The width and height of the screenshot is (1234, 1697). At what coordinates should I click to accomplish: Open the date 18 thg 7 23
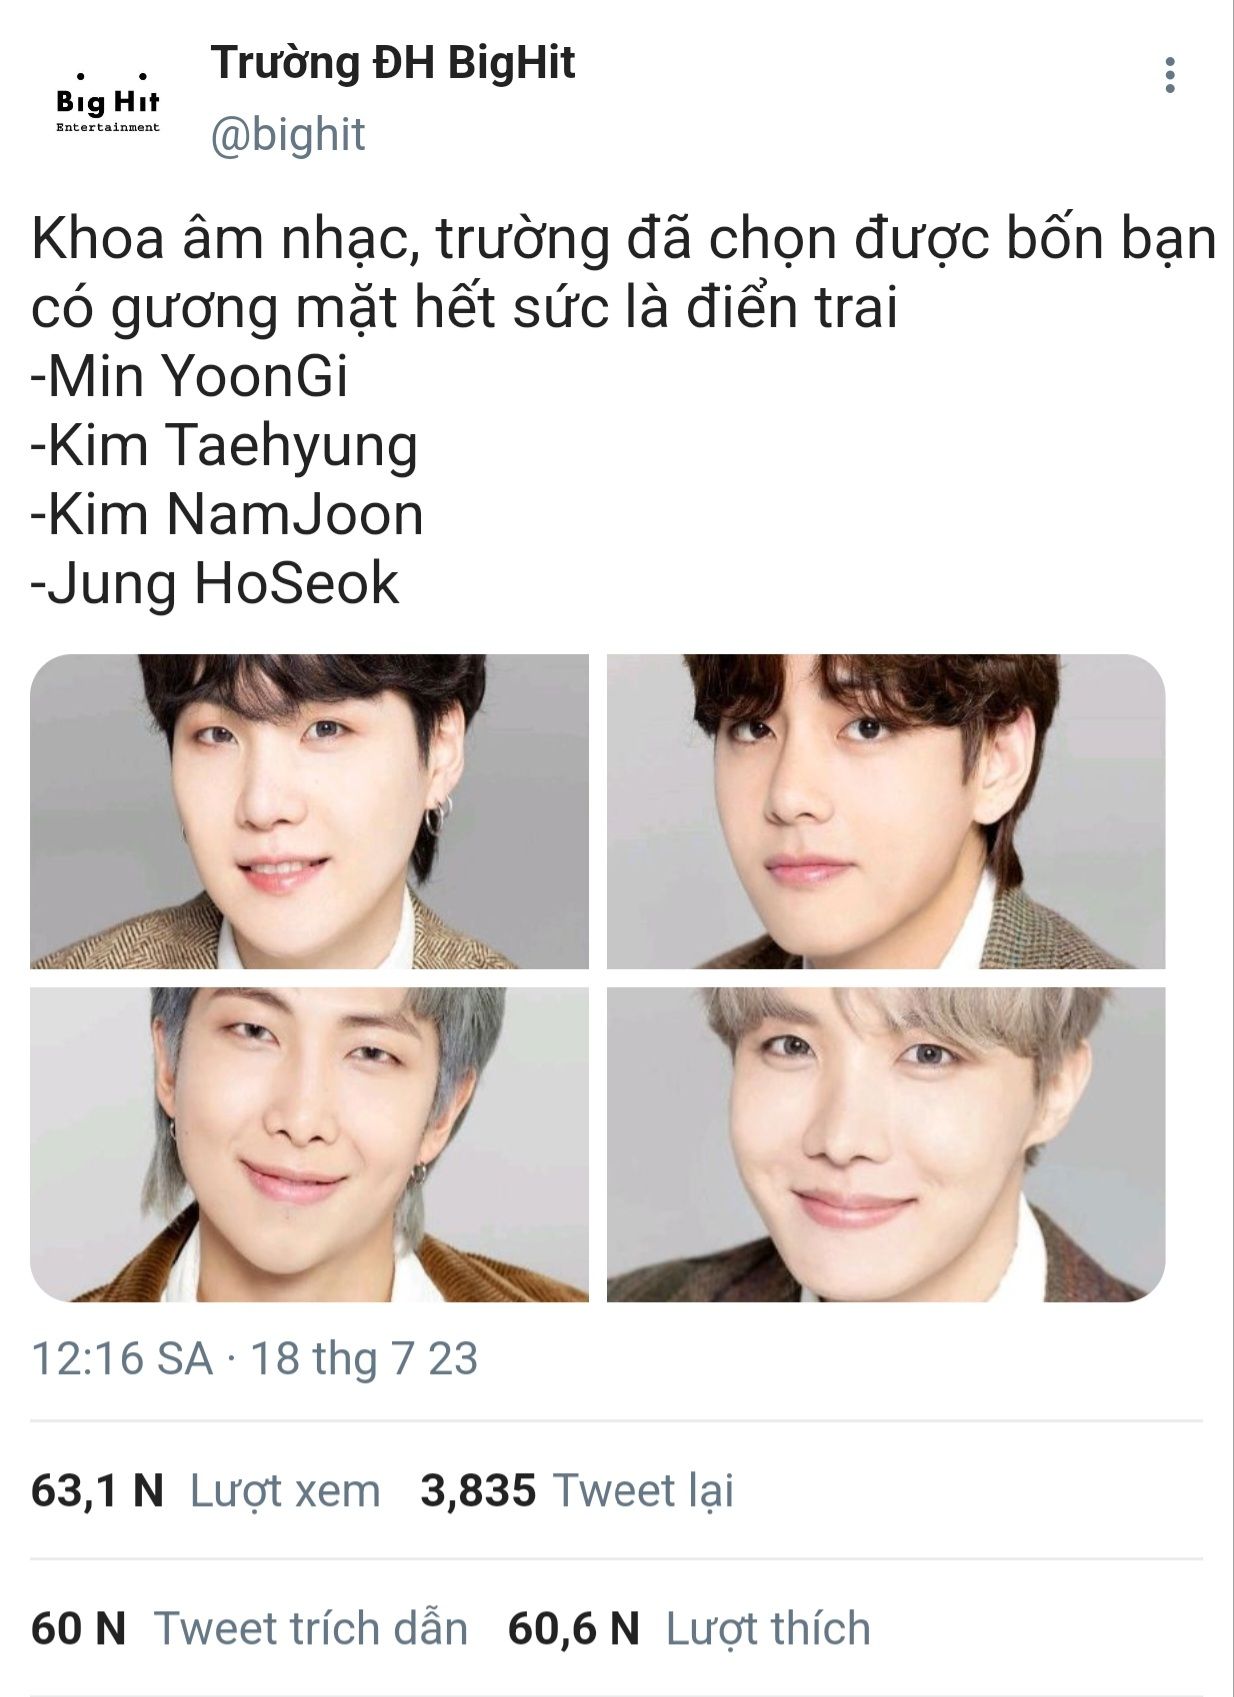point(364,1358)
